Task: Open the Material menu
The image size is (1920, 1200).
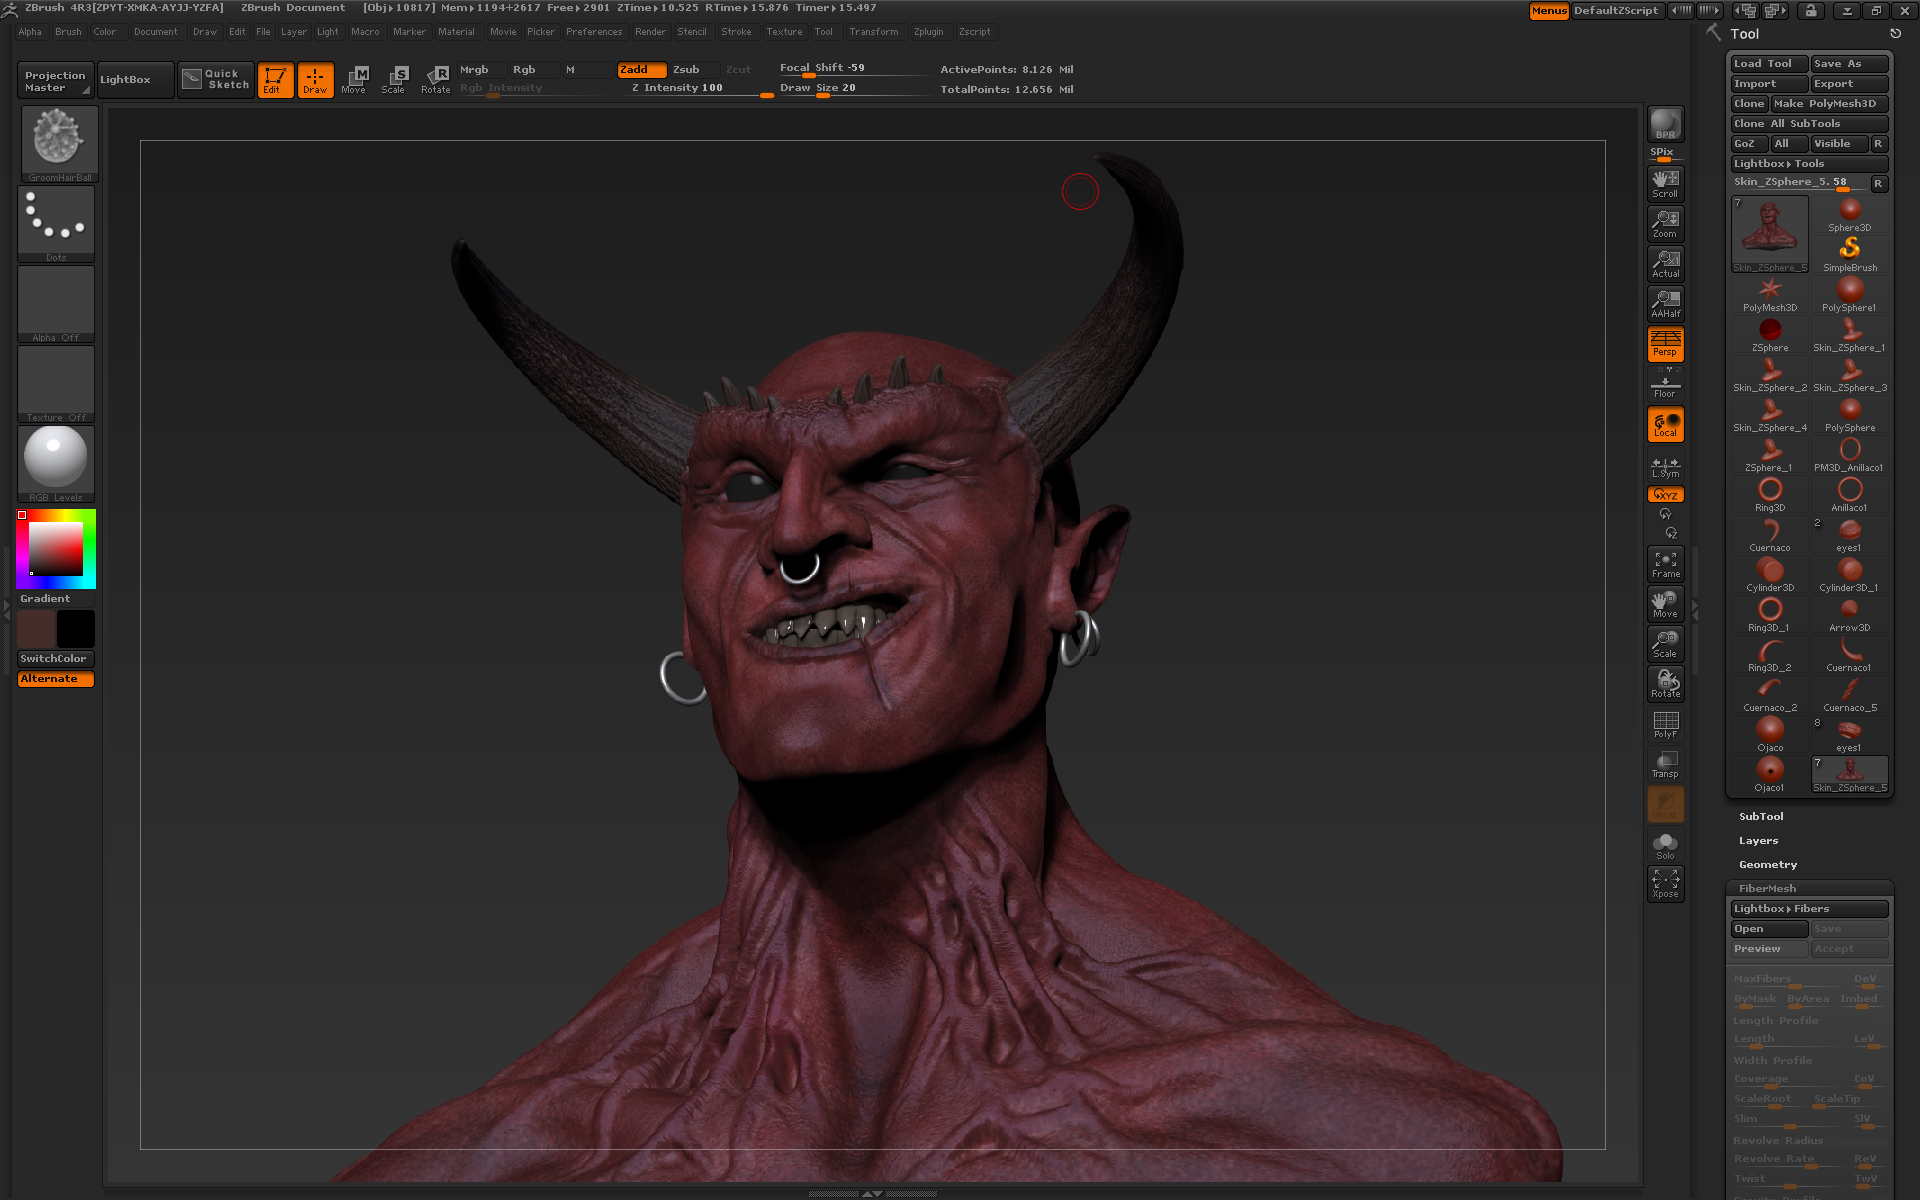Action: tap(456, 32)
